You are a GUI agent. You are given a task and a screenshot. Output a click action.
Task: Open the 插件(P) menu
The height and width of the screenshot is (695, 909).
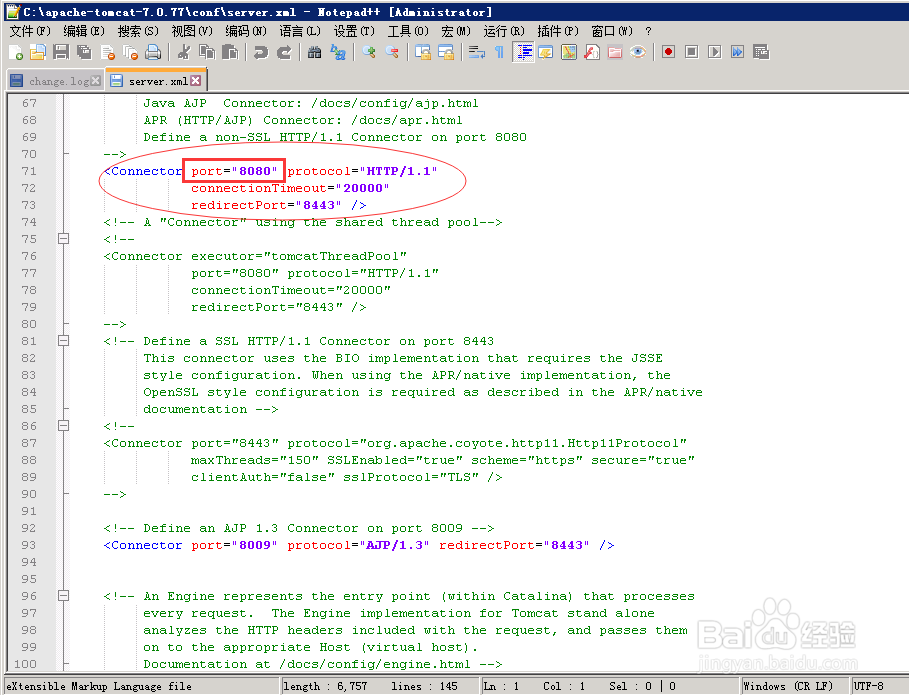coord(558,31)
